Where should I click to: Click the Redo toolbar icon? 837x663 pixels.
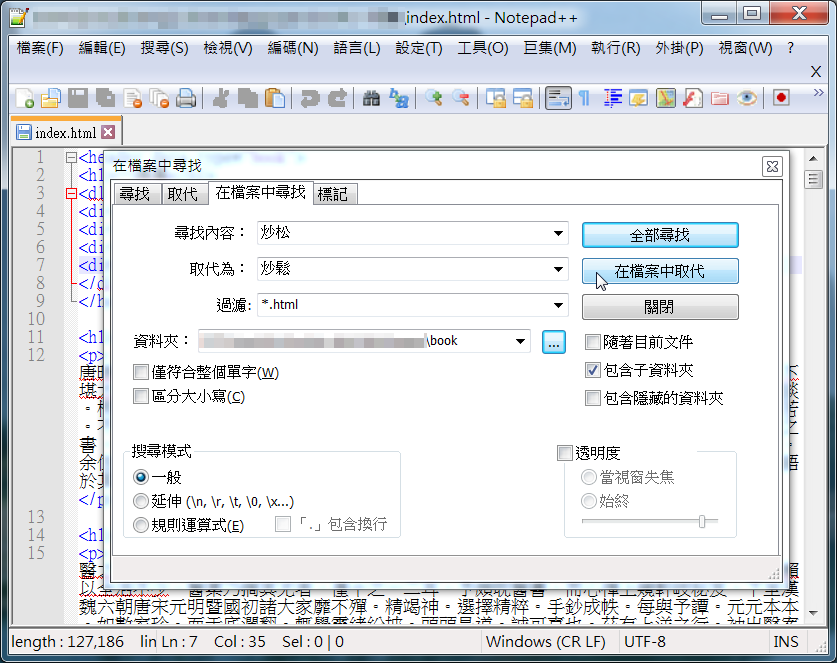337,98
